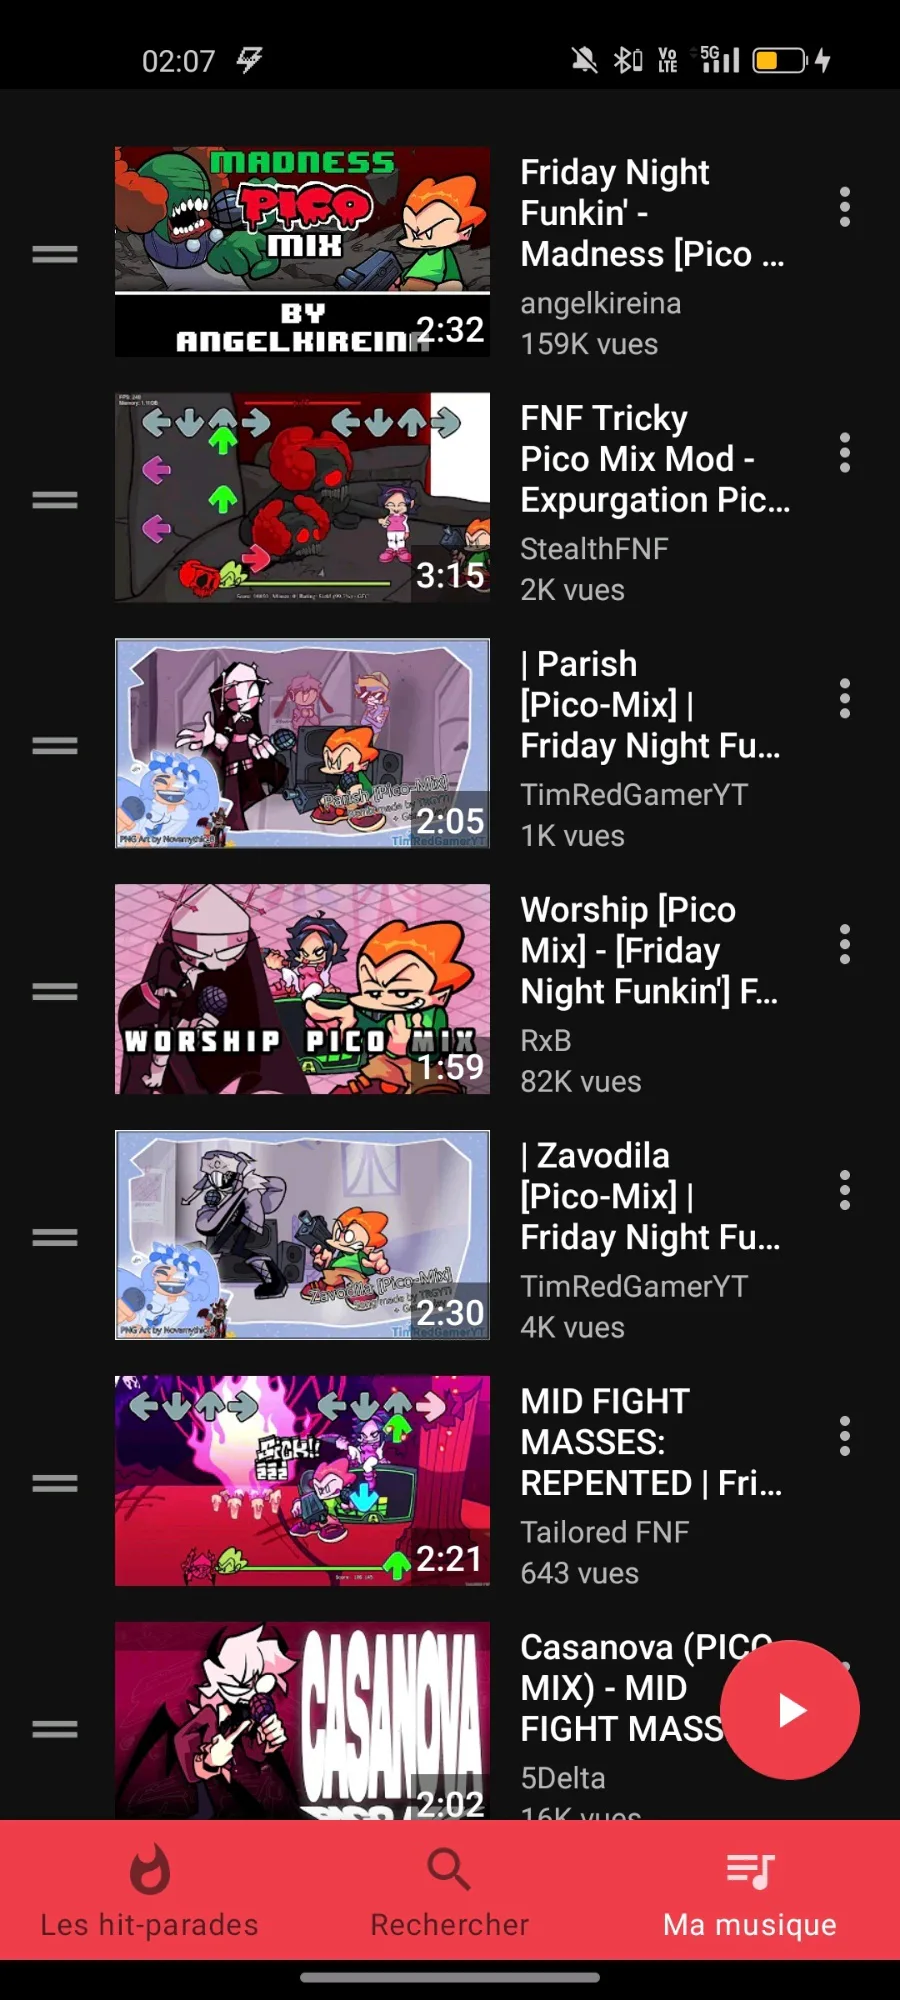Open three-dot menu for Parish Pico-Mix
900x2000 pixels.
coord(845,699)
